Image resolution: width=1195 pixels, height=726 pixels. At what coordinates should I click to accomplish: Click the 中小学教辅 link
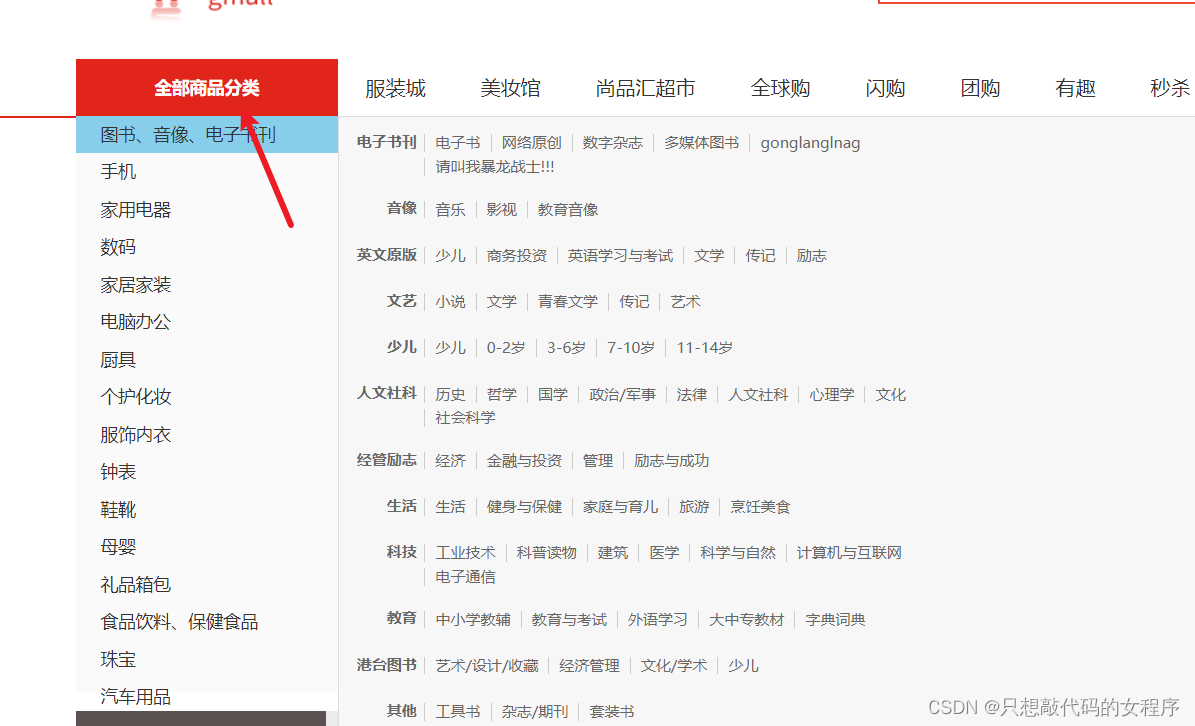[473, 619]
